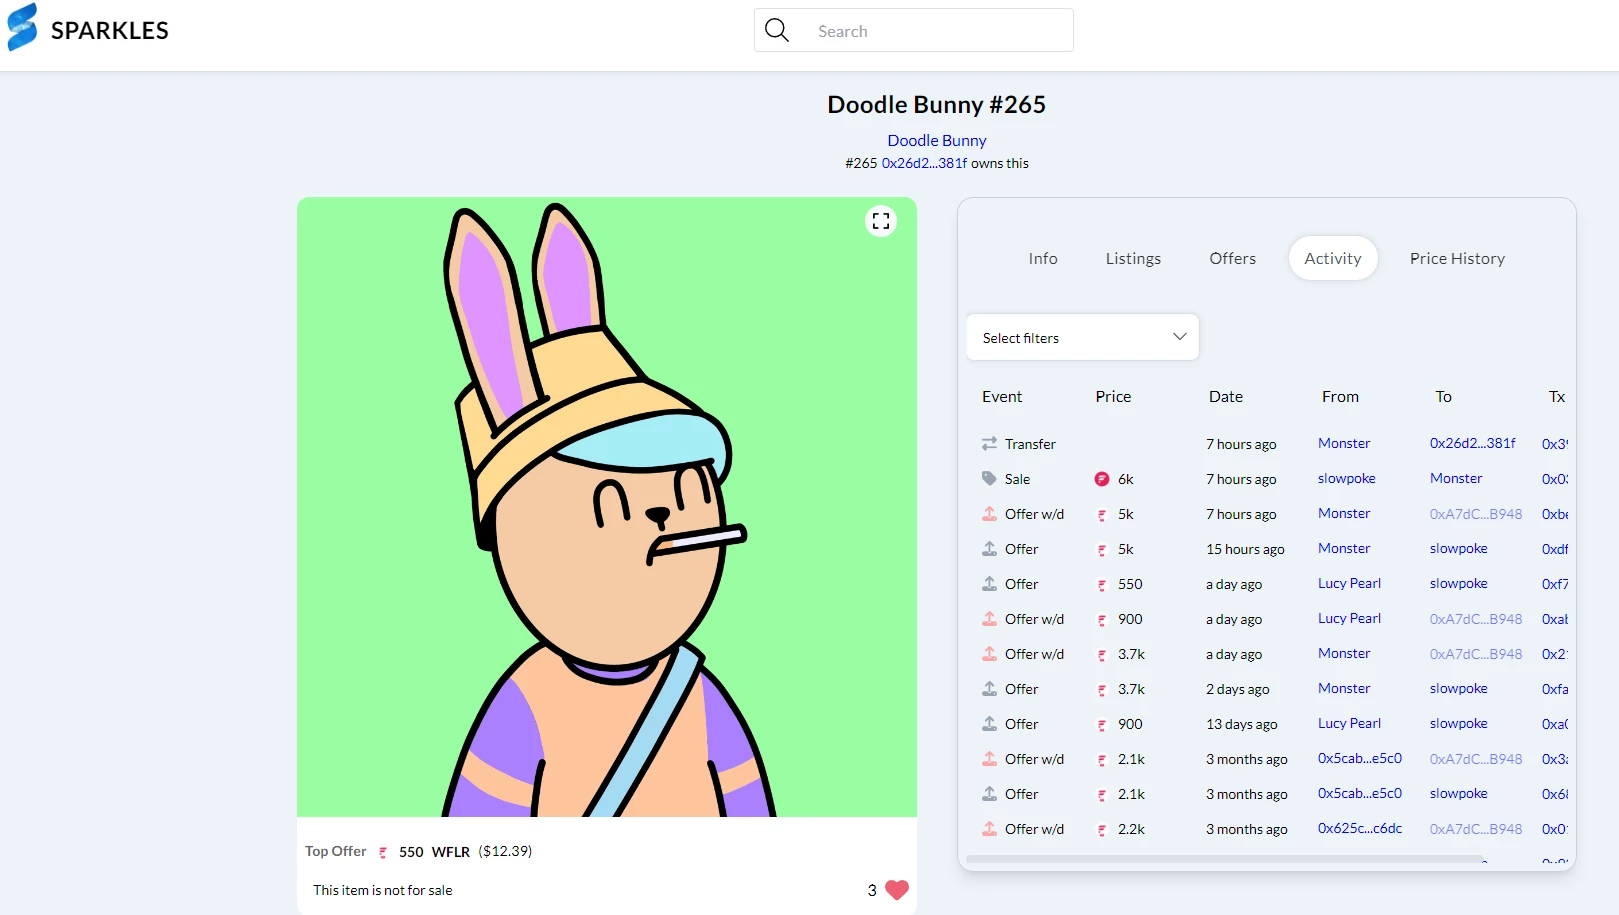
Task: Open fullscreen view of bunny image
Action: pyautogui.click(x=881, y=221)
